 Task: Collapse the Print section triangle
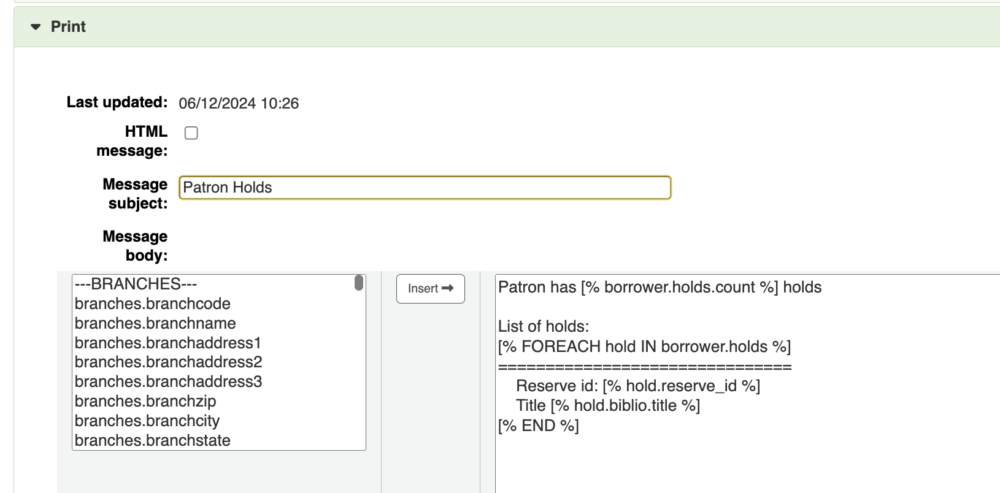pos(37,27)
